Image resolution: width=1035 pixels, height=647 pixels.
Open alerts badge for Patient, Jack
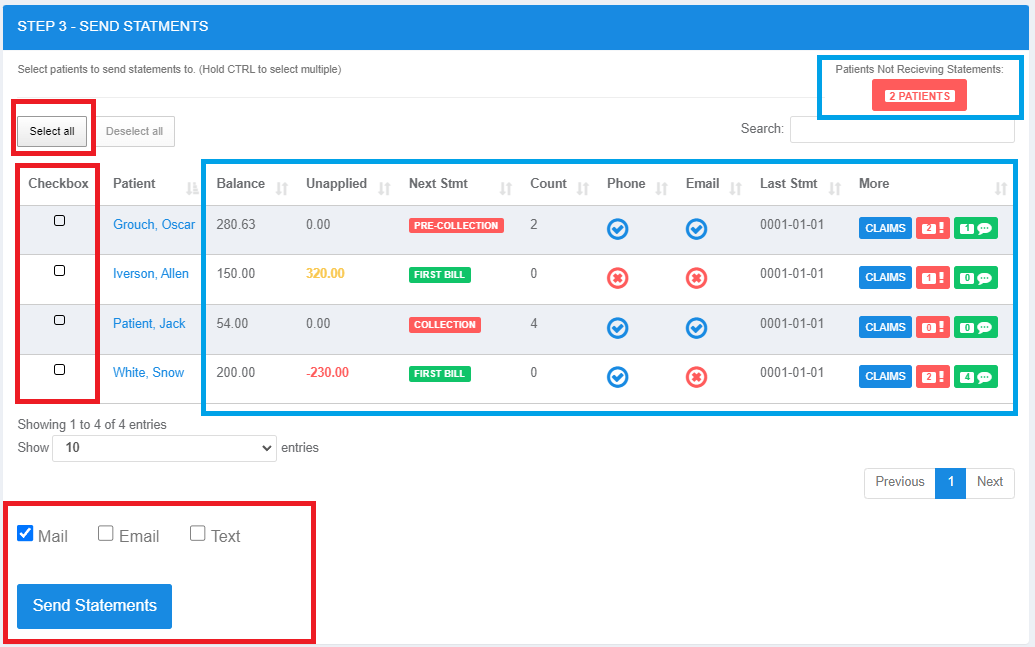pyautogui.click(x=933, y=327)
